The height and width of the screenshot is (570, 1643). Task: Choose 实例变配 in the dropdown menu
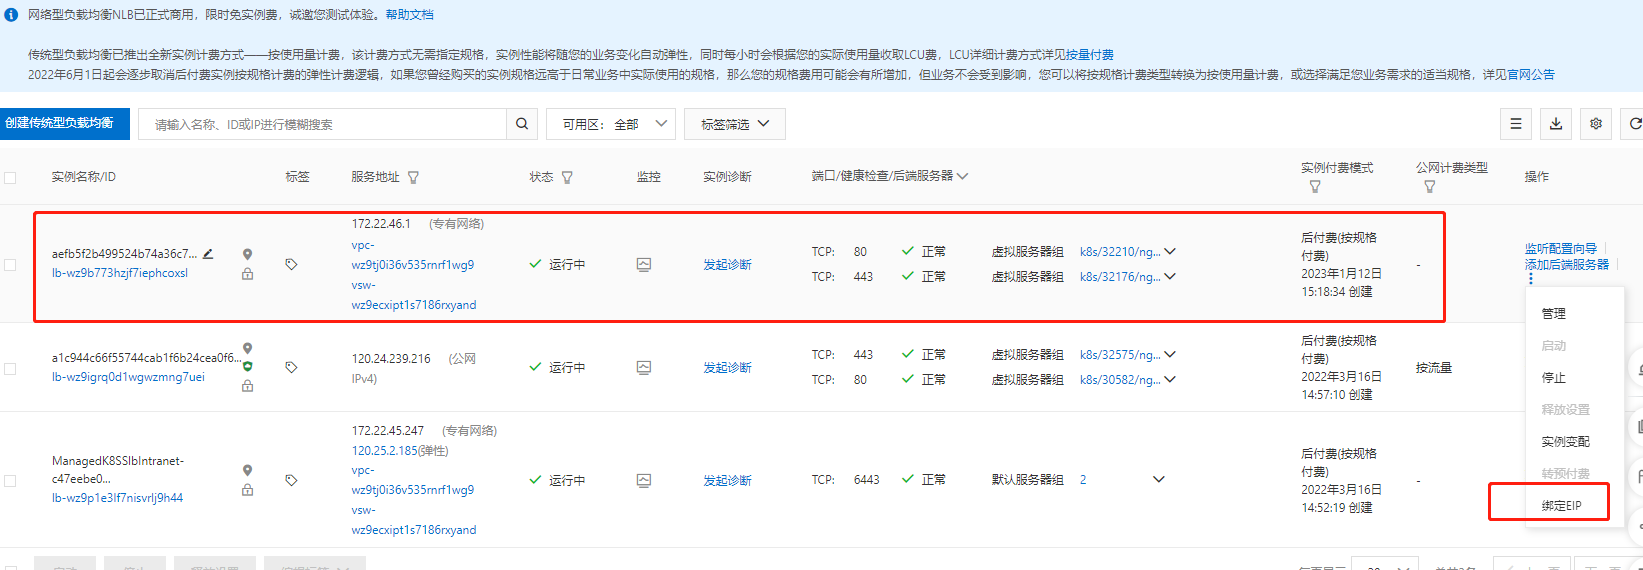pyautogui.click(x=1565, y=442)
